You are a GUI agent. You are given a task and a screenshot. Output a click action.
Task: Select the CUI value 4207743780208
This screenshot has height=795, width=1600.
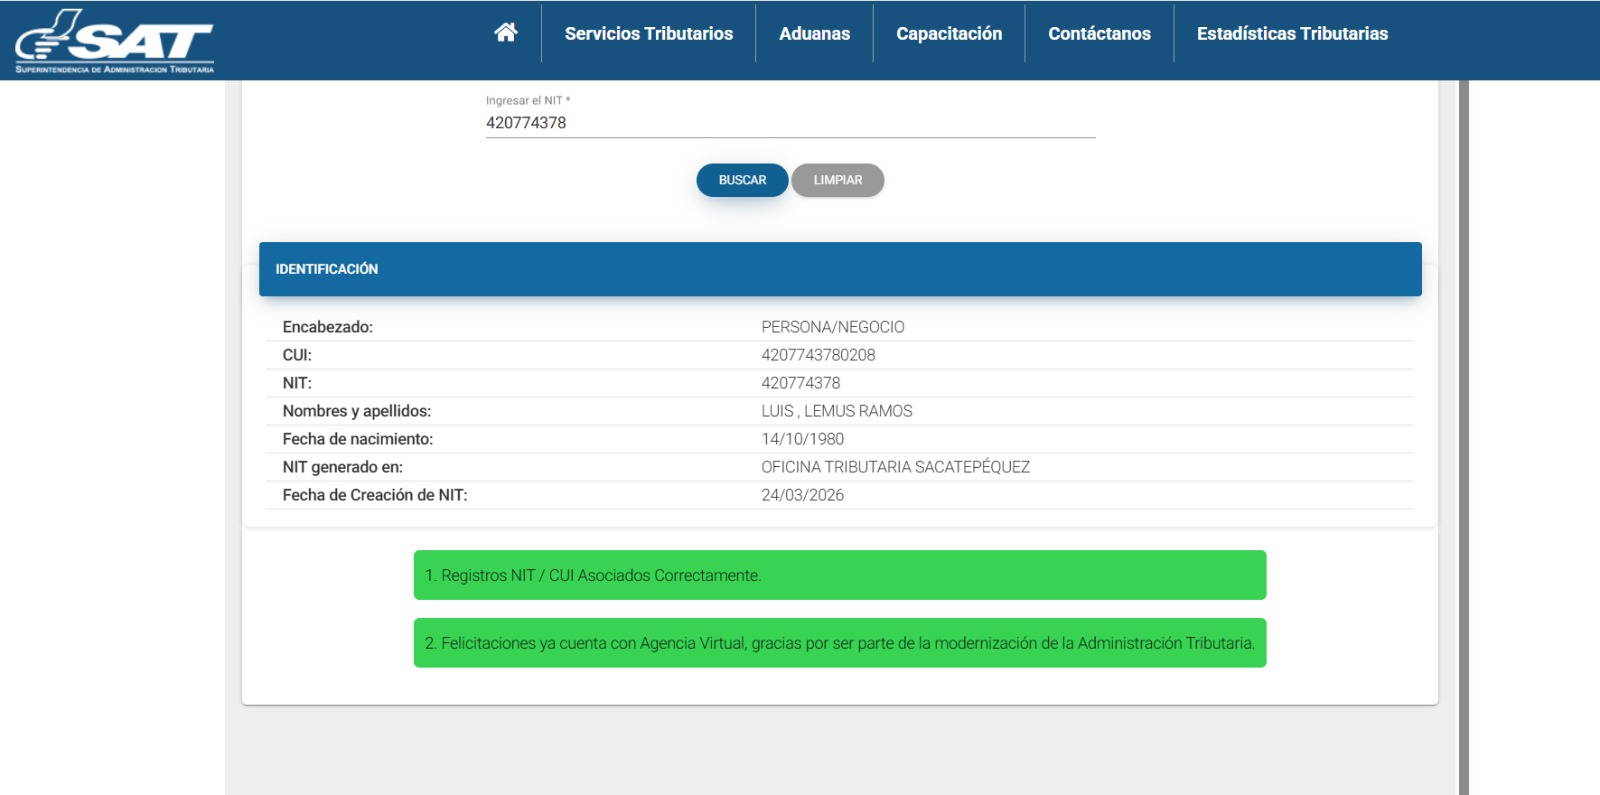tap(818, 355)
